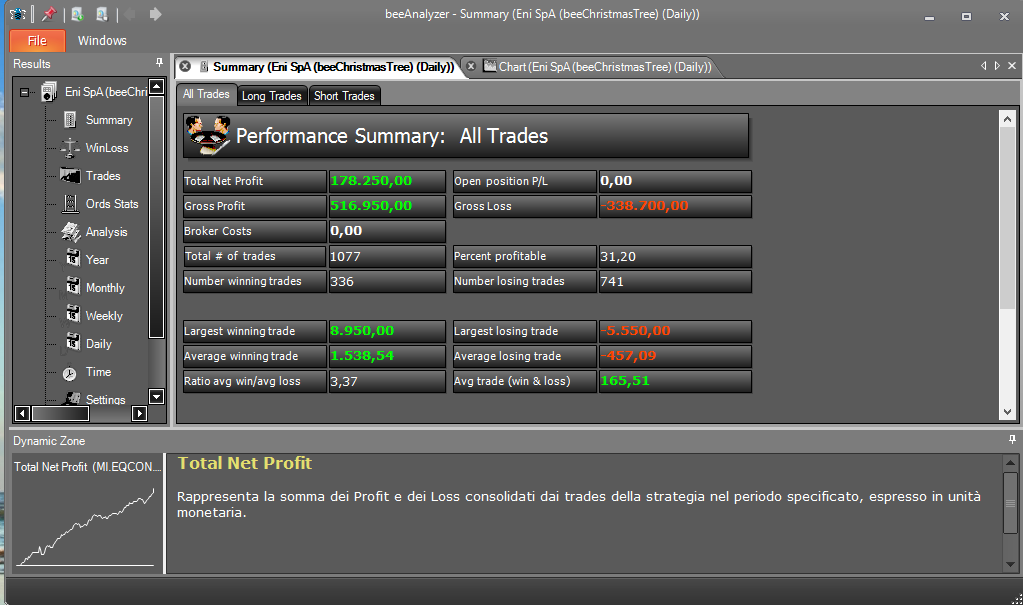This screenshot has width=1023, height=605.
Task: Open the Time clock icon
Action: [69, 373]
